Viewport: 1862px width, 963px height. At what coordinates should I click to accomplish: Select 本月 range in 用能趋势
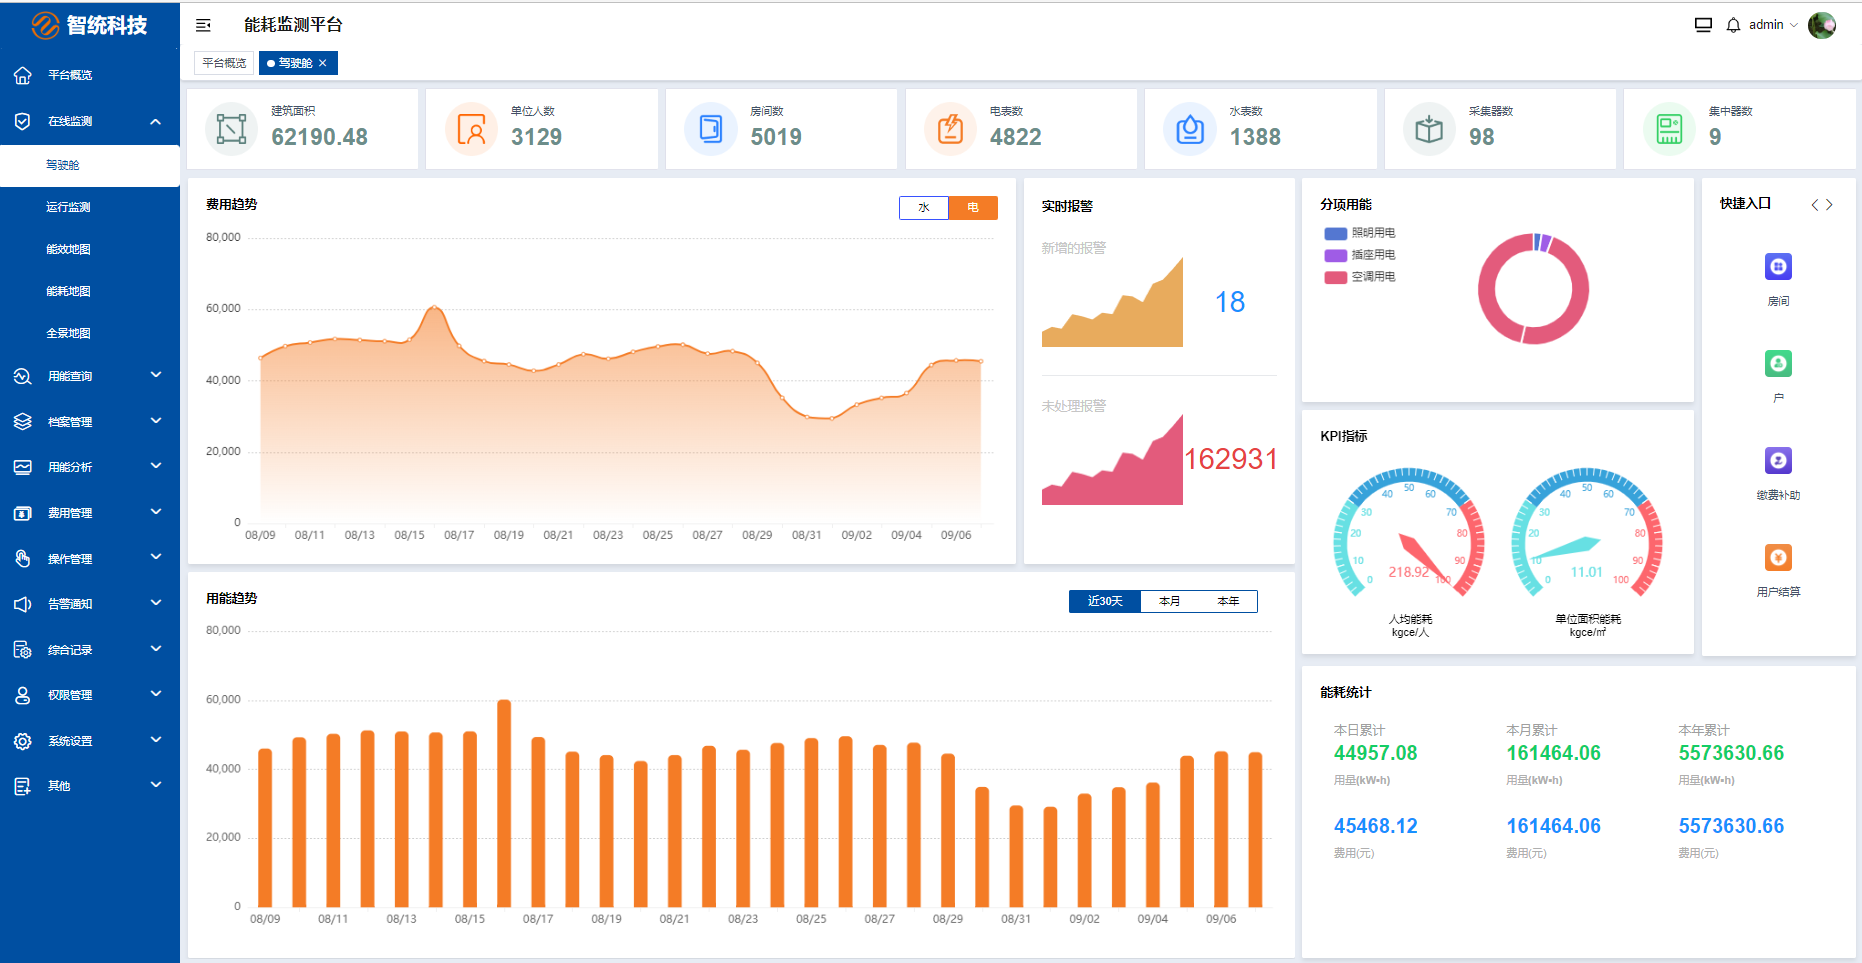[x=1169, y=601]
